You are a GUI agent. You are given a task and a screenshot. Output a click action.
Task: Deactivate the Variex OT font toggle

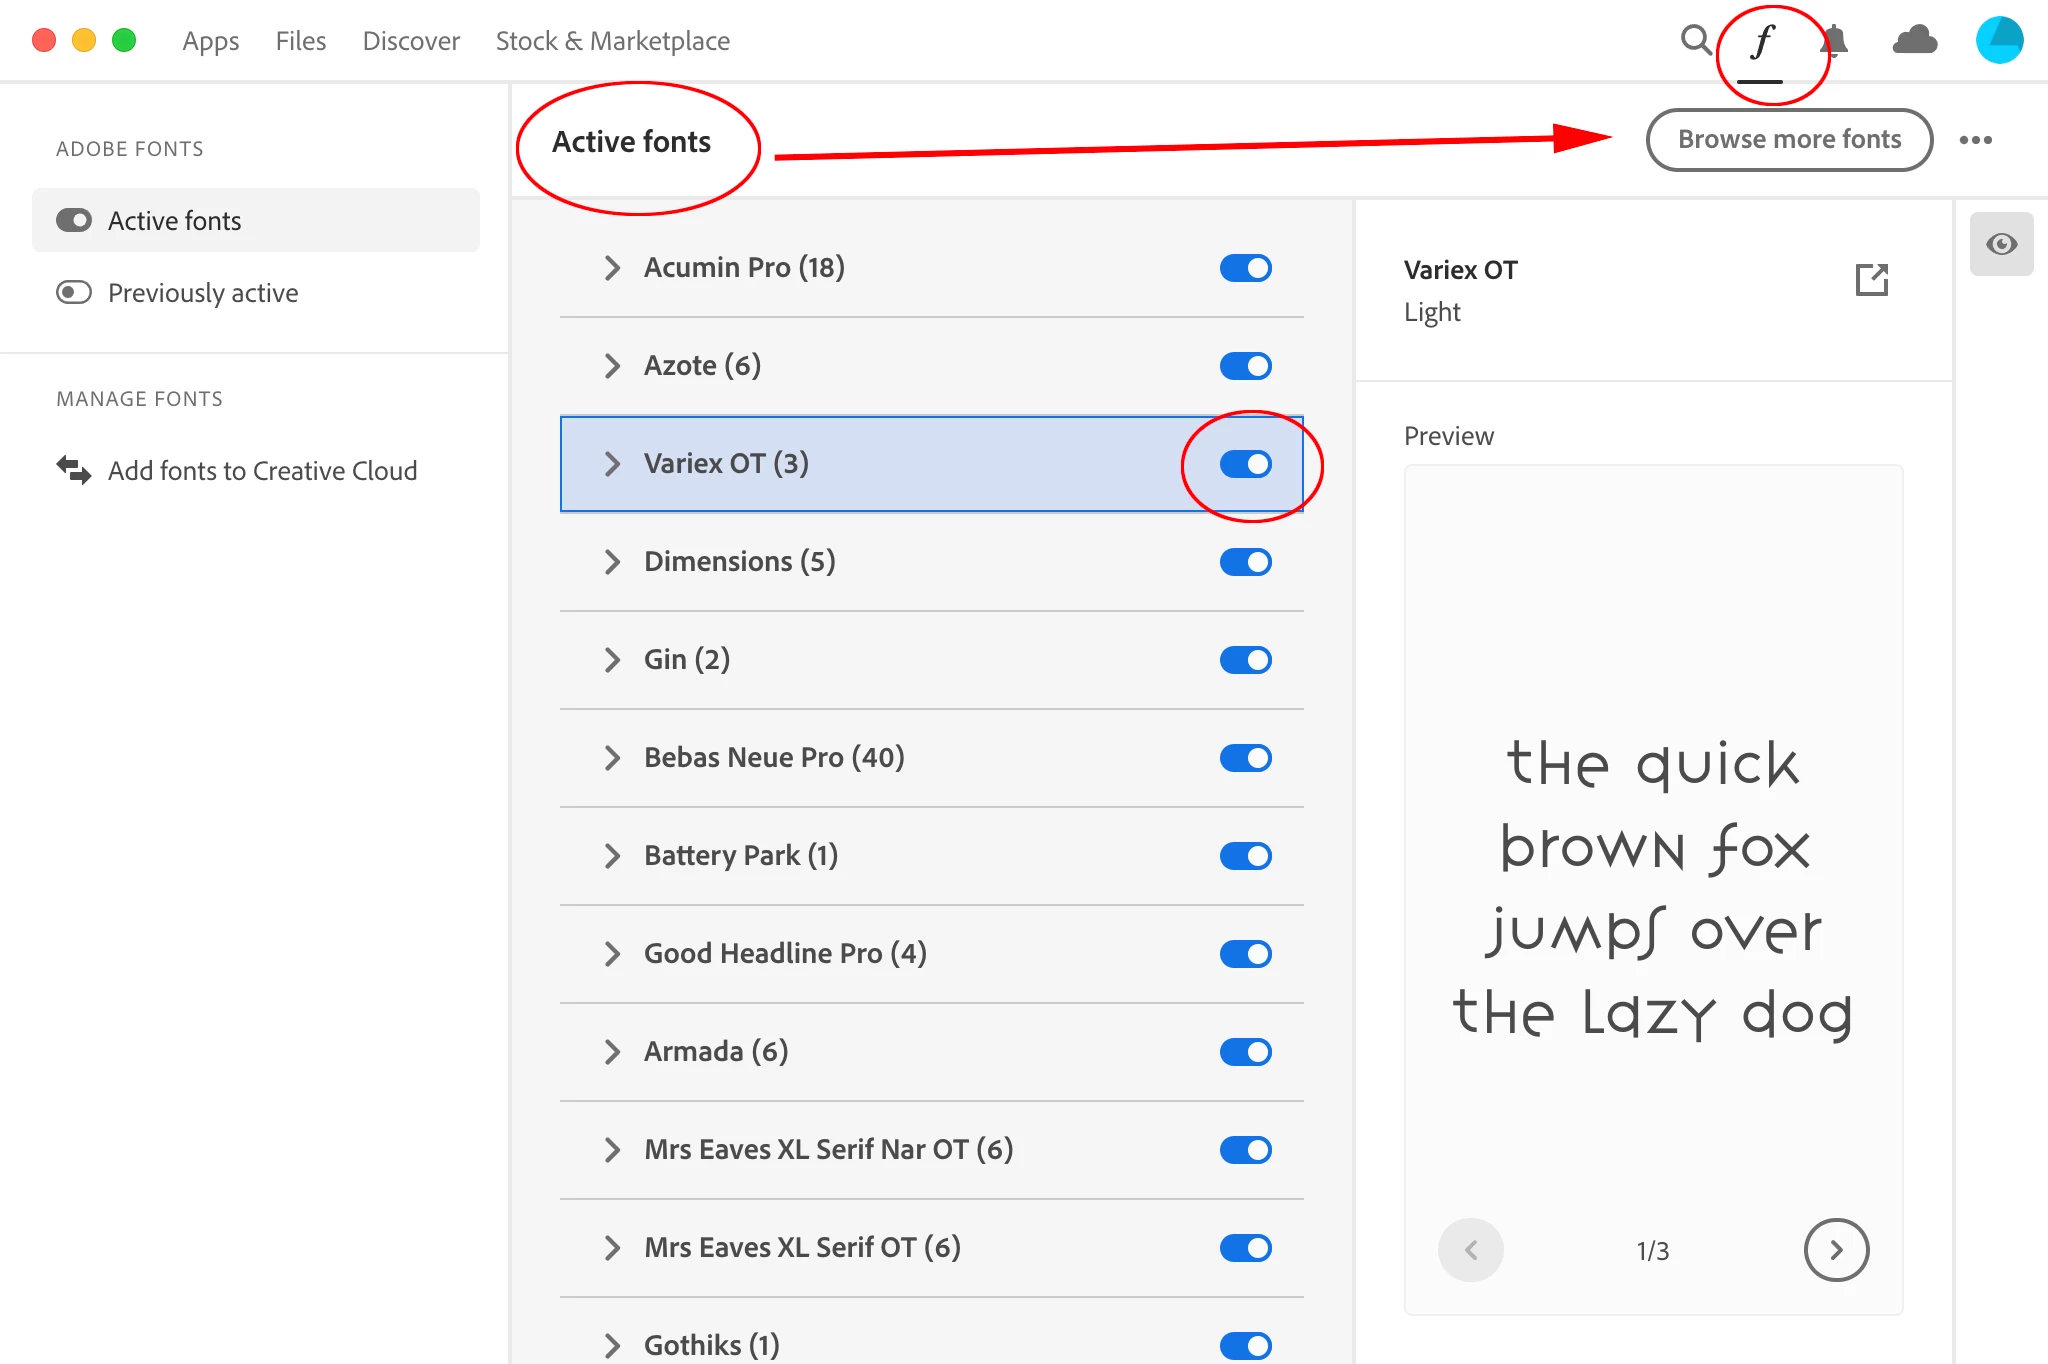click(1245, 464)
